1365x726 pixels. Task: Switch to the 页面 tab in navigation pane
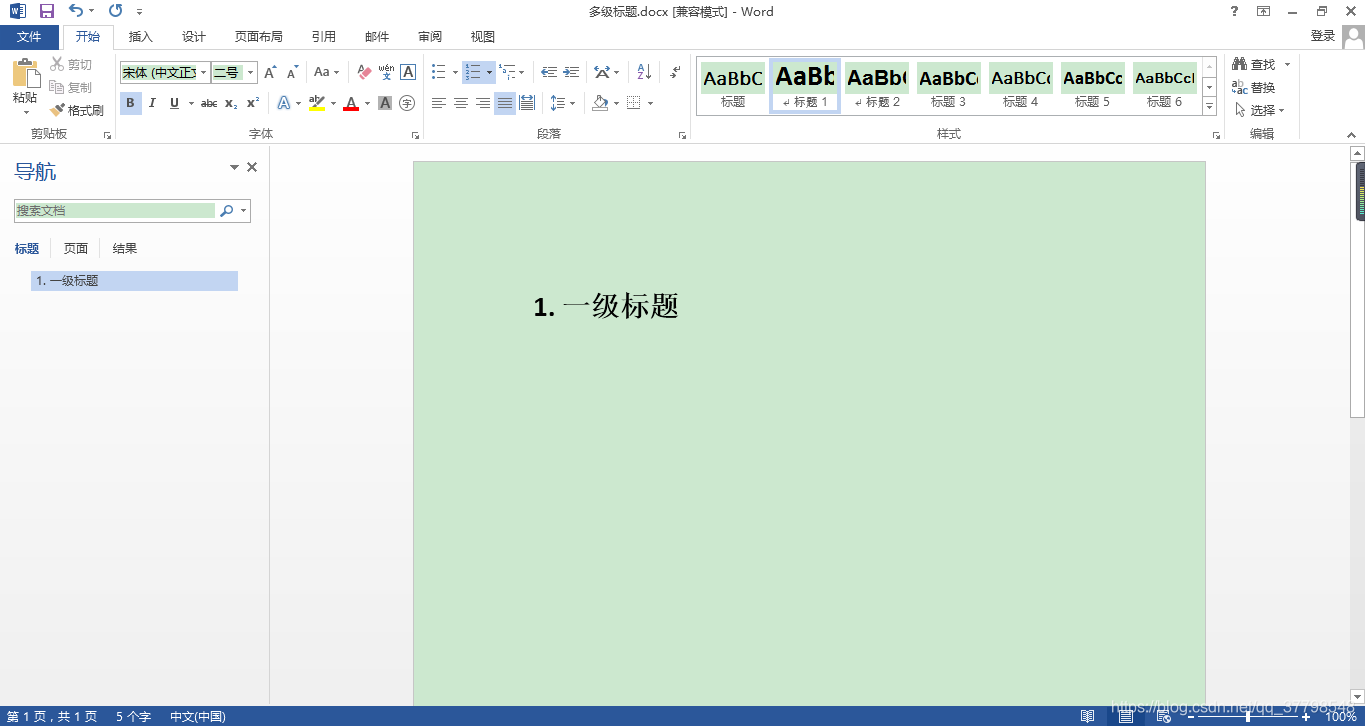coord(76,248)
